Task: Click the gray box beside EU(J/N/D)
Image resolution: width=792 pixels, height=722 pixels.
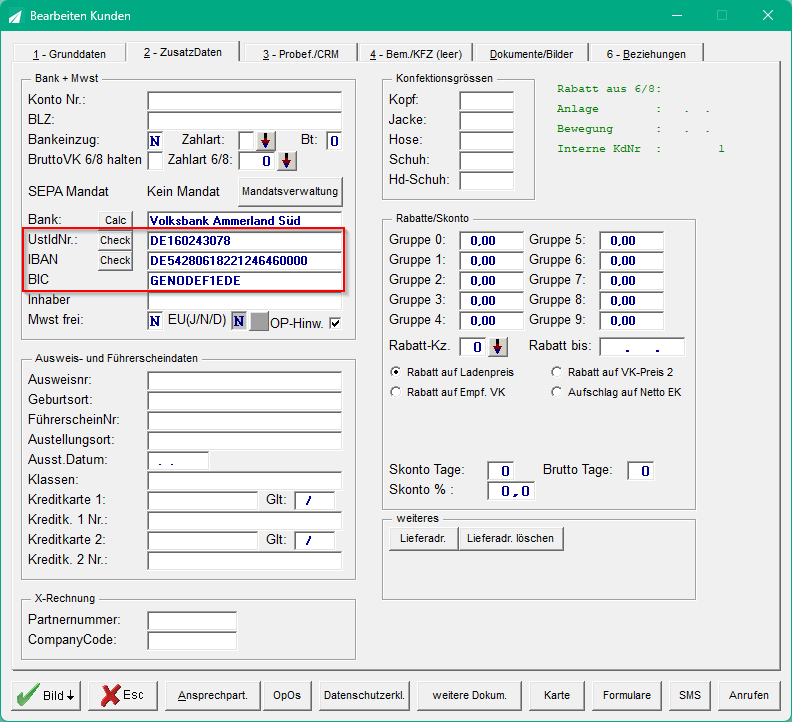Action: click(259, 321)
